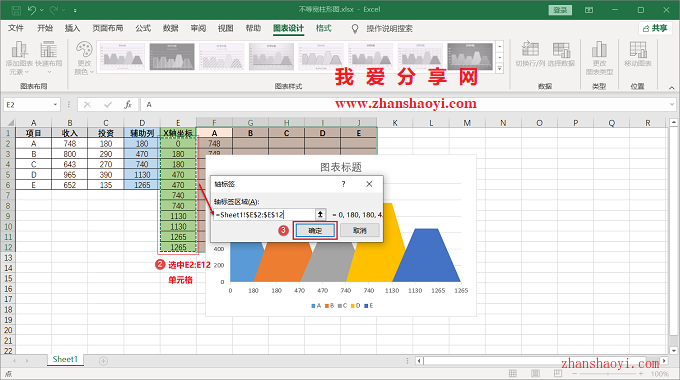680x380 pixels.
Task: Switch to the 开始 ribbon tab
Action: pyautogui.click(x=45, y=28)
